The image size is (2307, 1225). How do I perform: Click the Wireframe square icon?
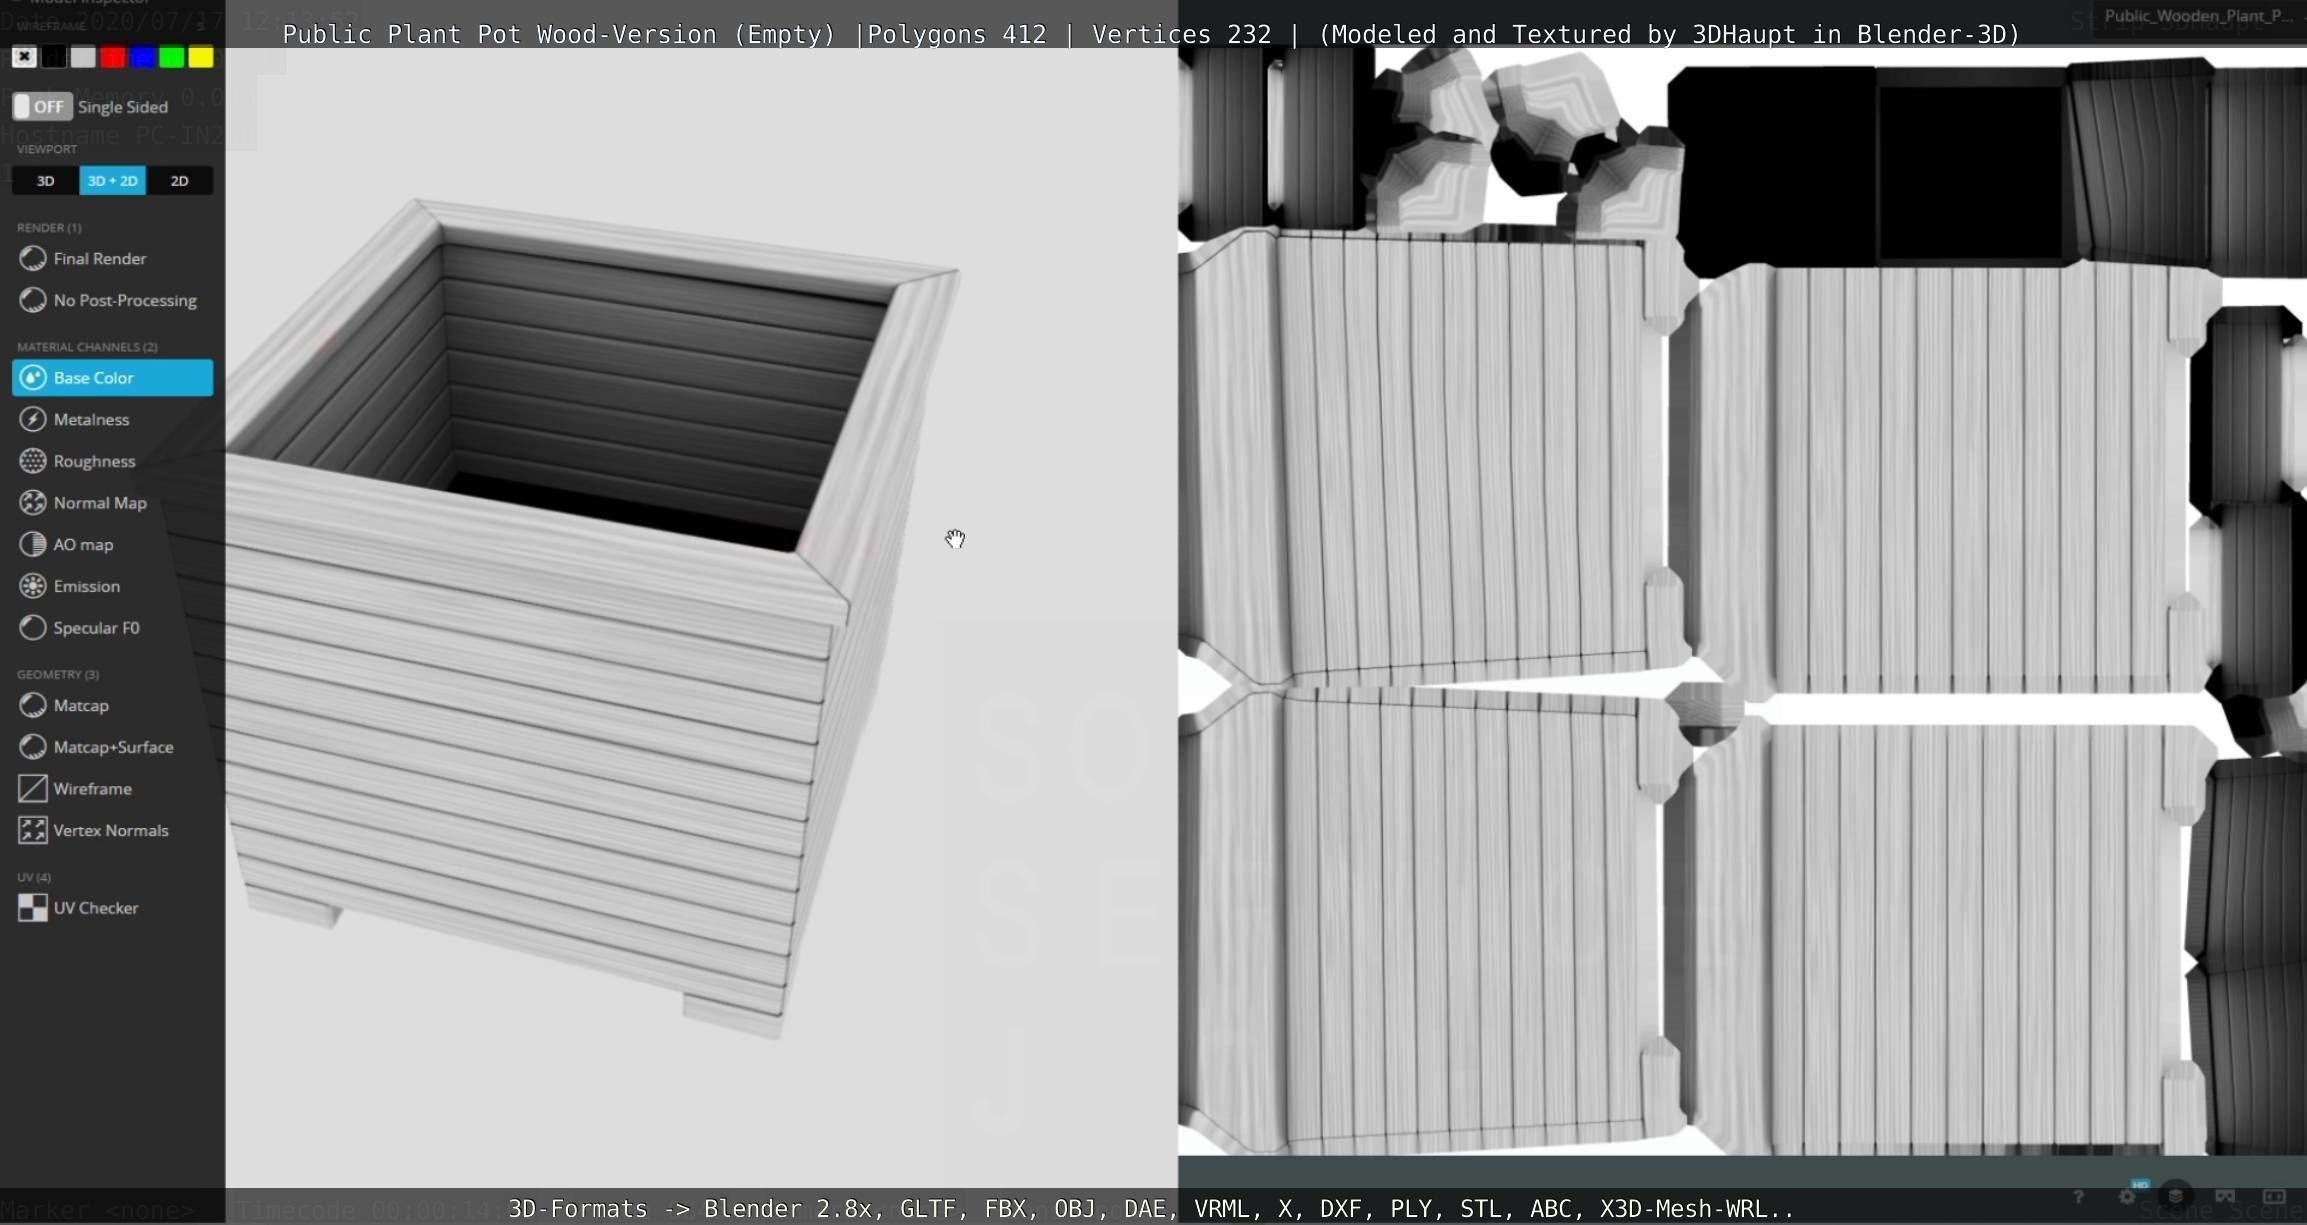[33, 789]
